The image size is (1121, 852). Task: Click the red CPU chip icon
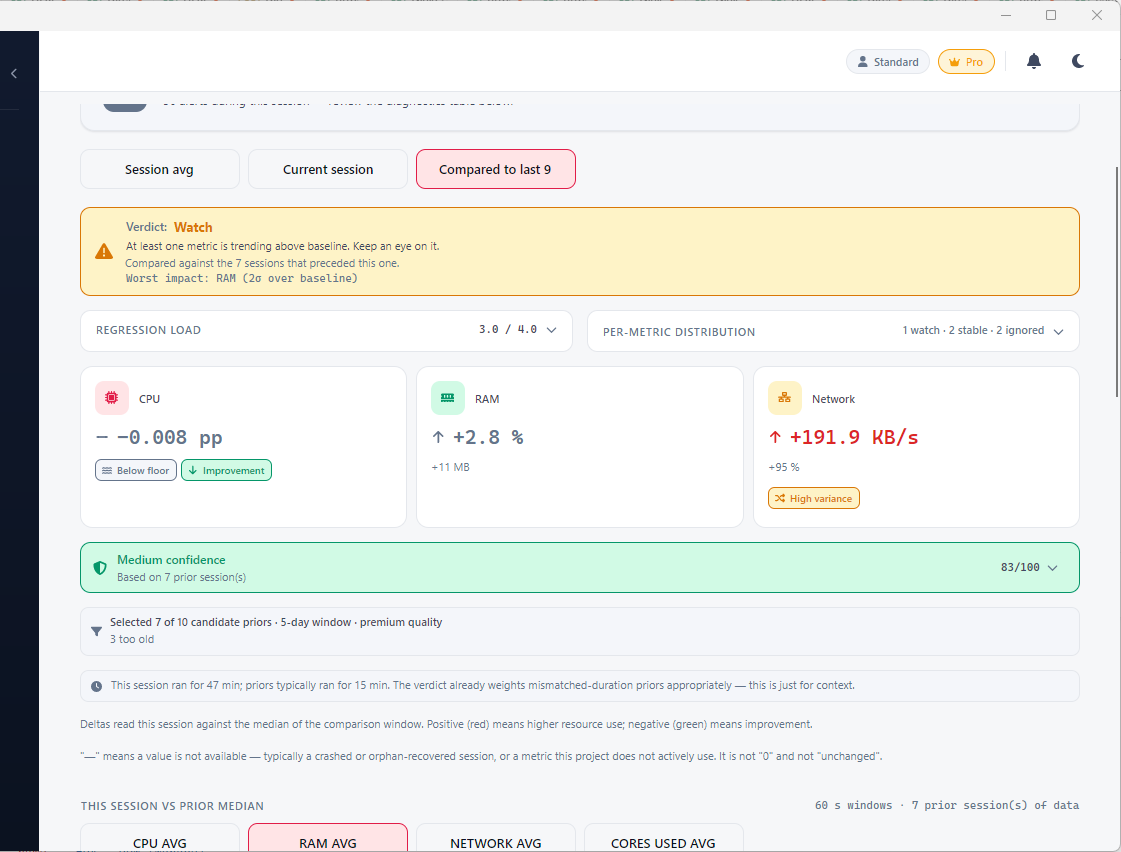coord(112,398)
